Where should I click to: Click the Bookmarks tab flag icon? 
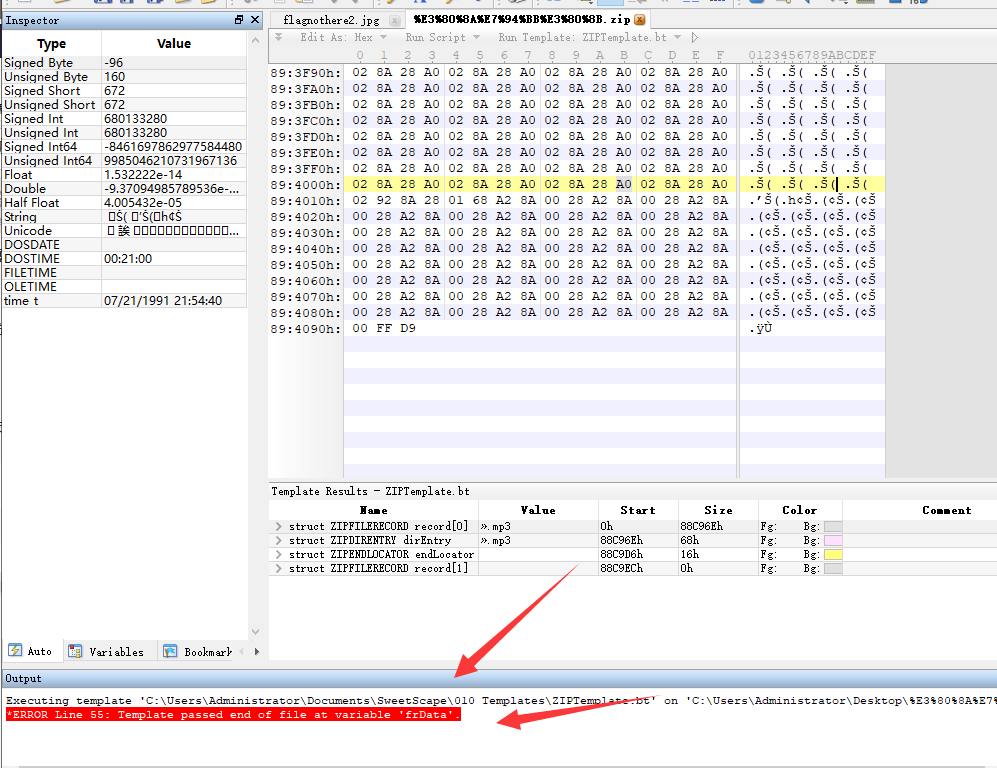click(170, 651)
